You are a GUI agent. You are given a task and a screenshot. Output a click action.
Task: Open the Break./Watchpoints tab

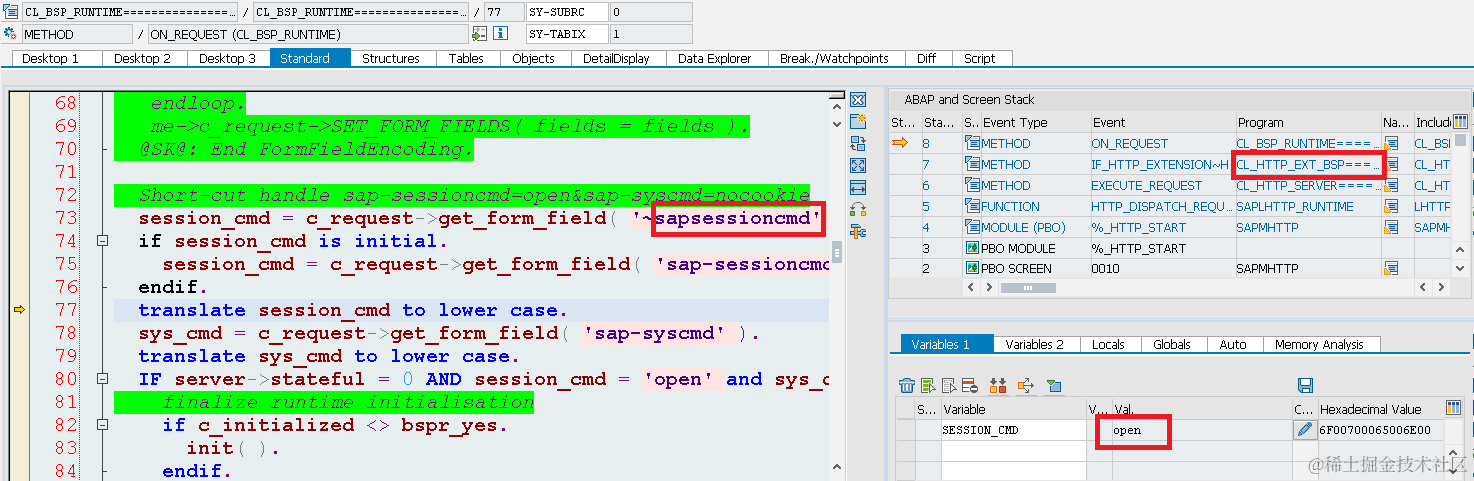(834, 58)
